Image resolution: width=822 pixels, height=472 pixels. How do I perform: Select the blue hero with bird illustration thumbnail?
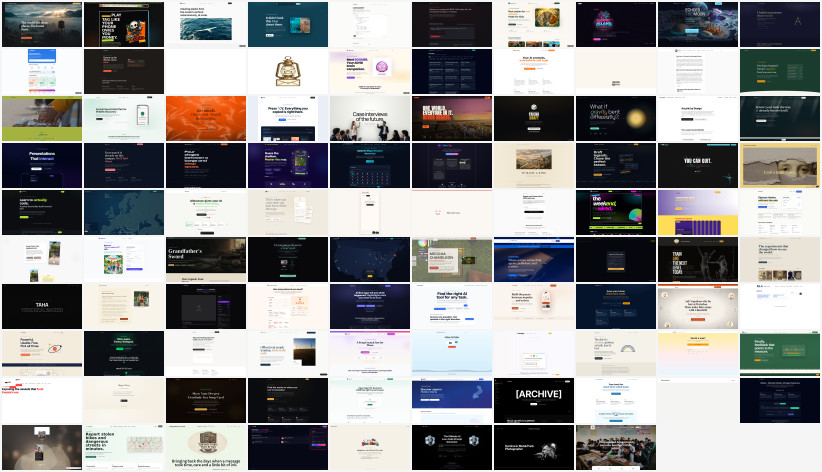(x=452, y=401)
